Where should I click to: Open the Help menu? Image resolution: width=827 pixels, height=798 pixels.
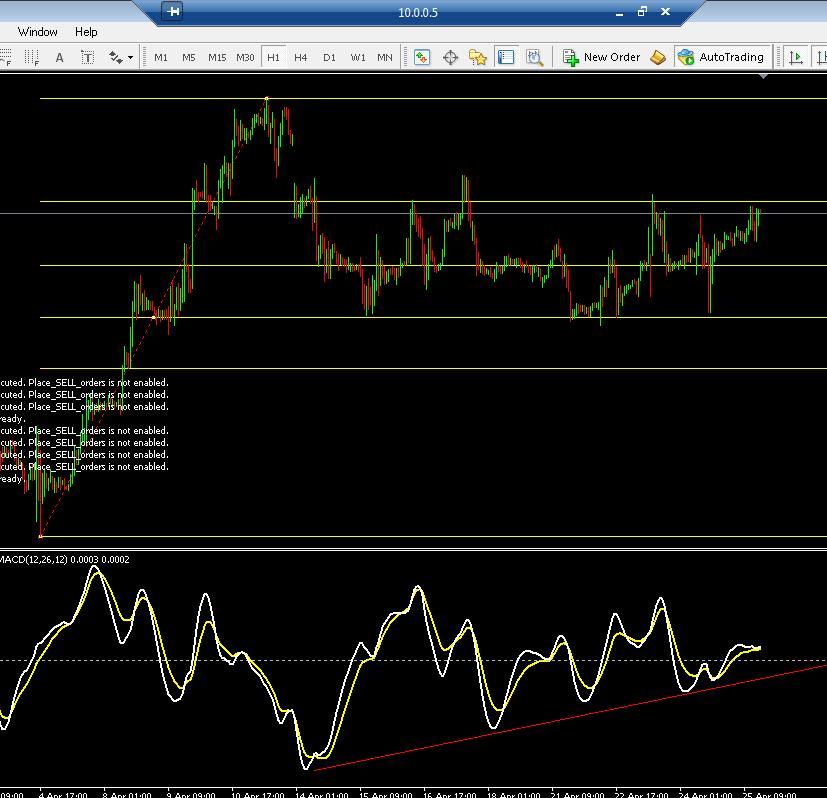[86, 32]
